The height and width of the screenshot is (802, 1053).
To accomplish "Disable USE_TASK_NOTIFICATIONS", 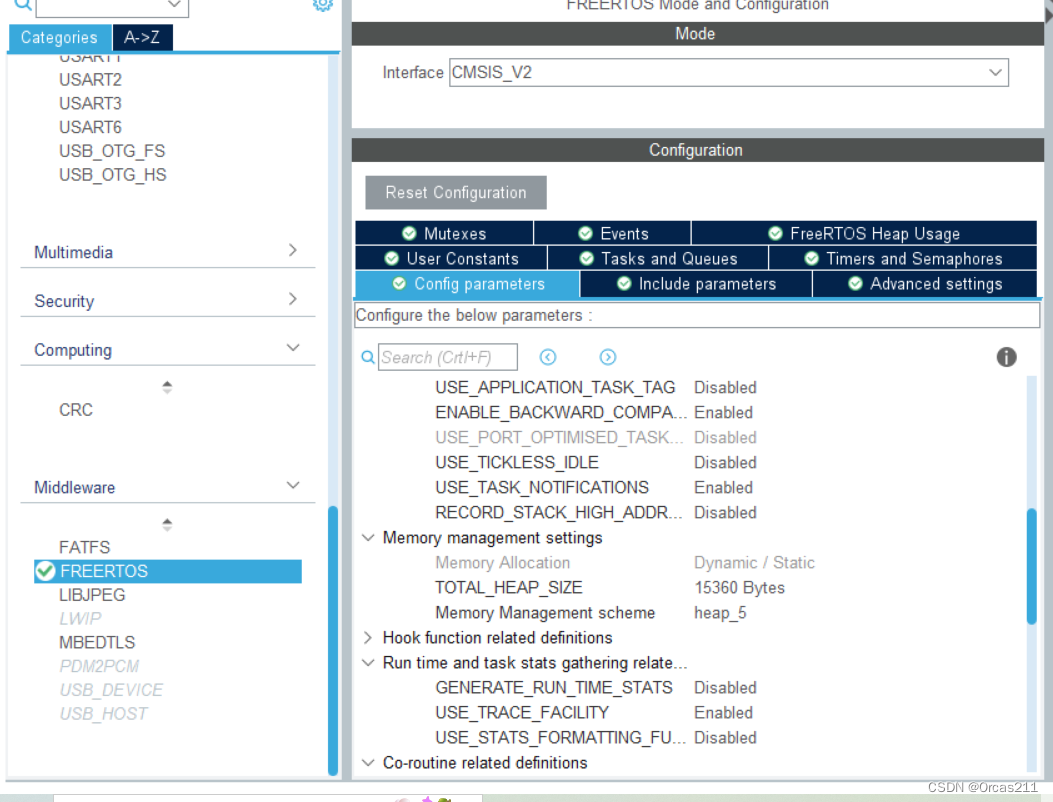I will tap(723, 487).
